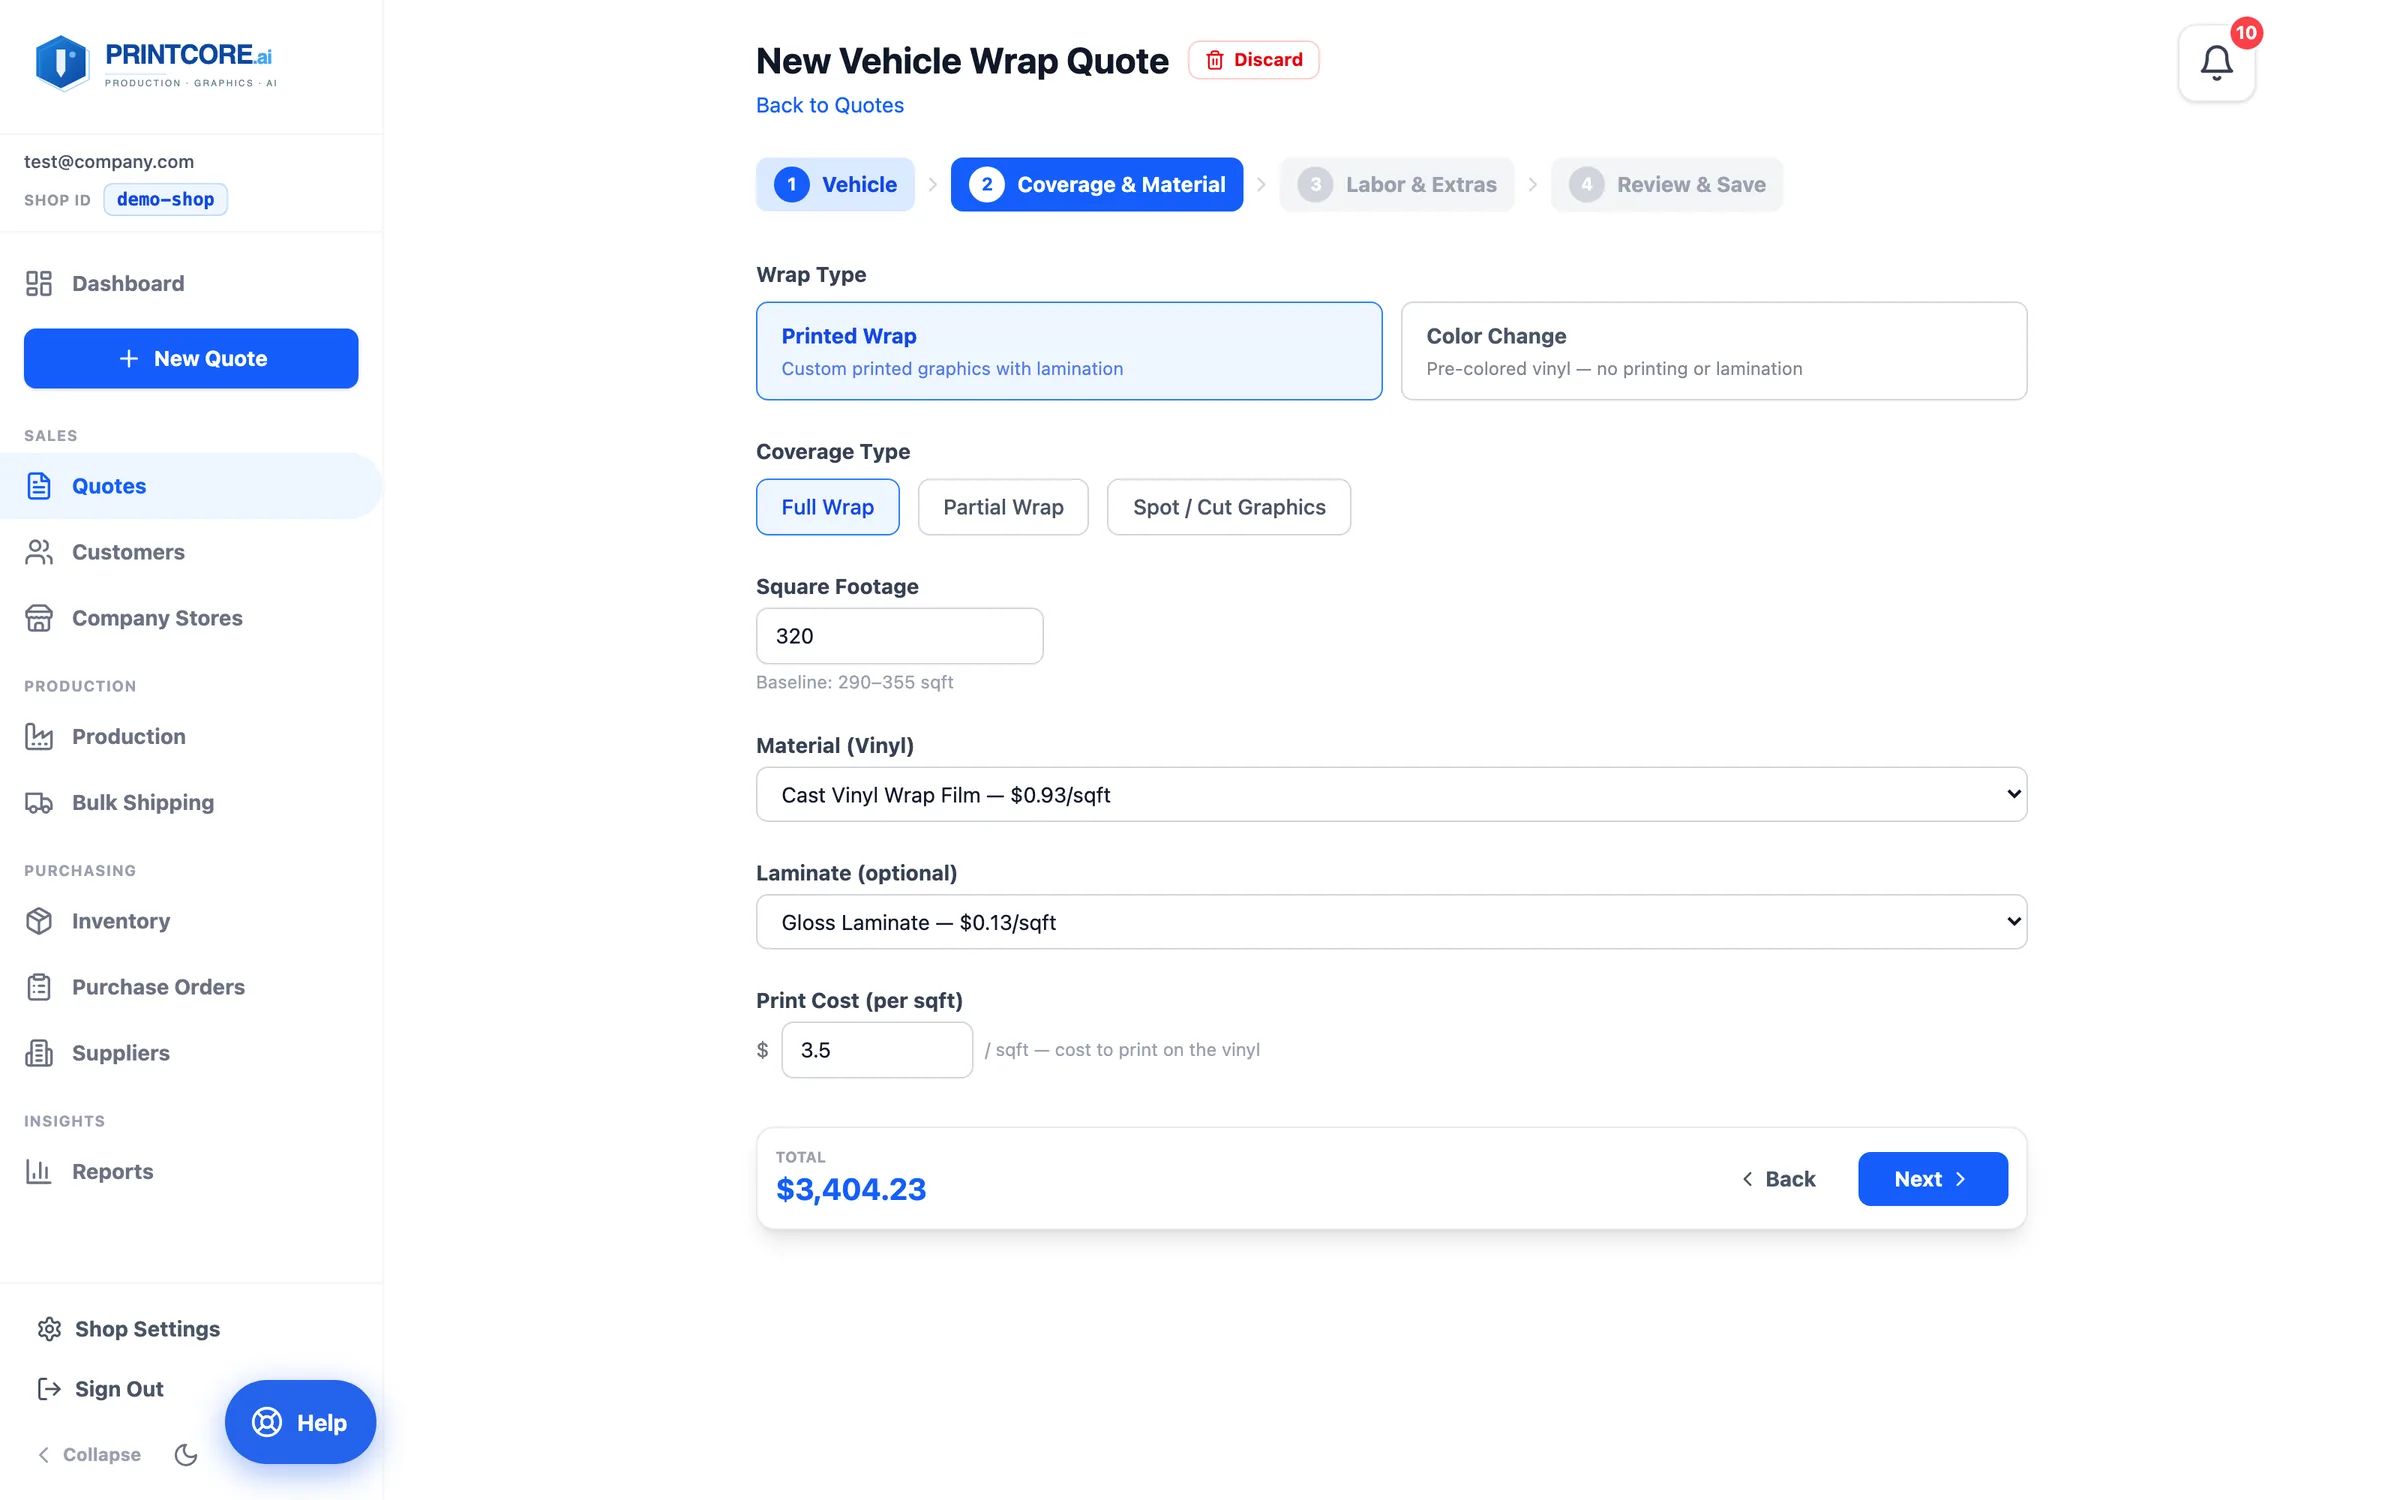Click the Sign Out arrow icon
The width and height of the screenshot is (2400, 1500).
tap(49, 1389)
